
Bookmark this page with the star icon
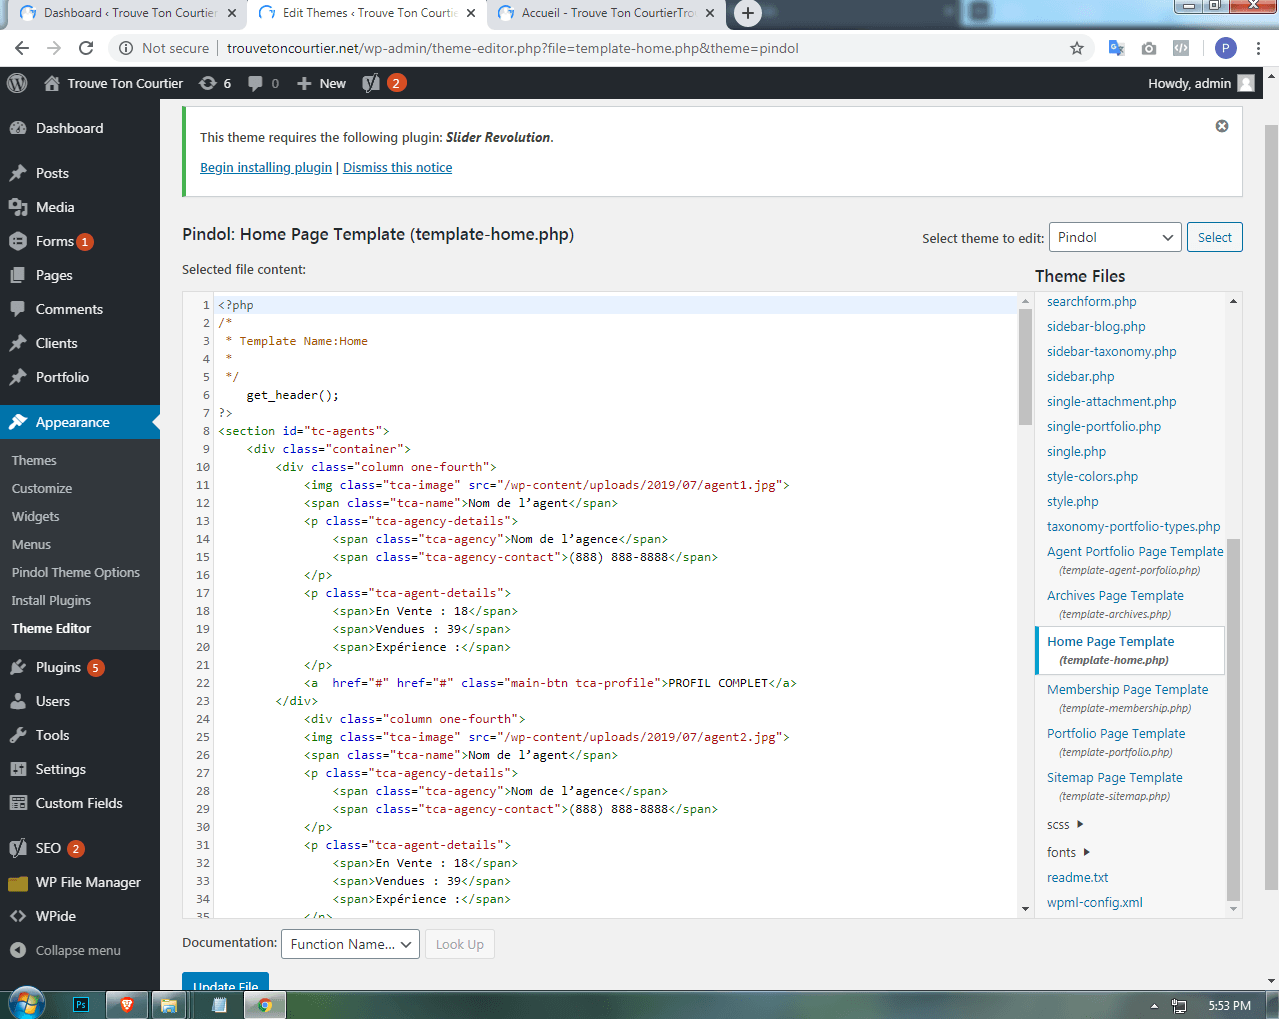(x=1077, y=48)
